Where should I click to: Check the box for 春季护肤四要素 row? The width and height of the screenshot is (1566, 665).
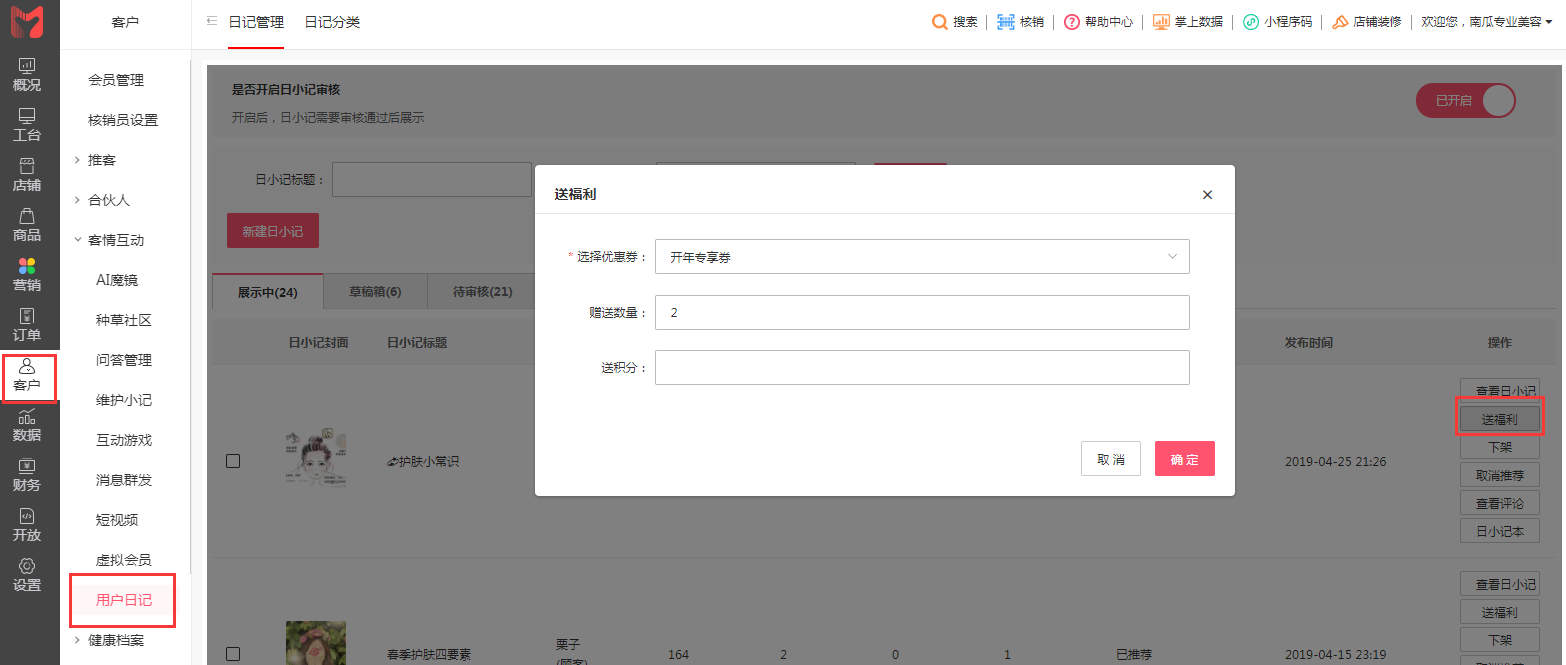(x=233, y=654)
